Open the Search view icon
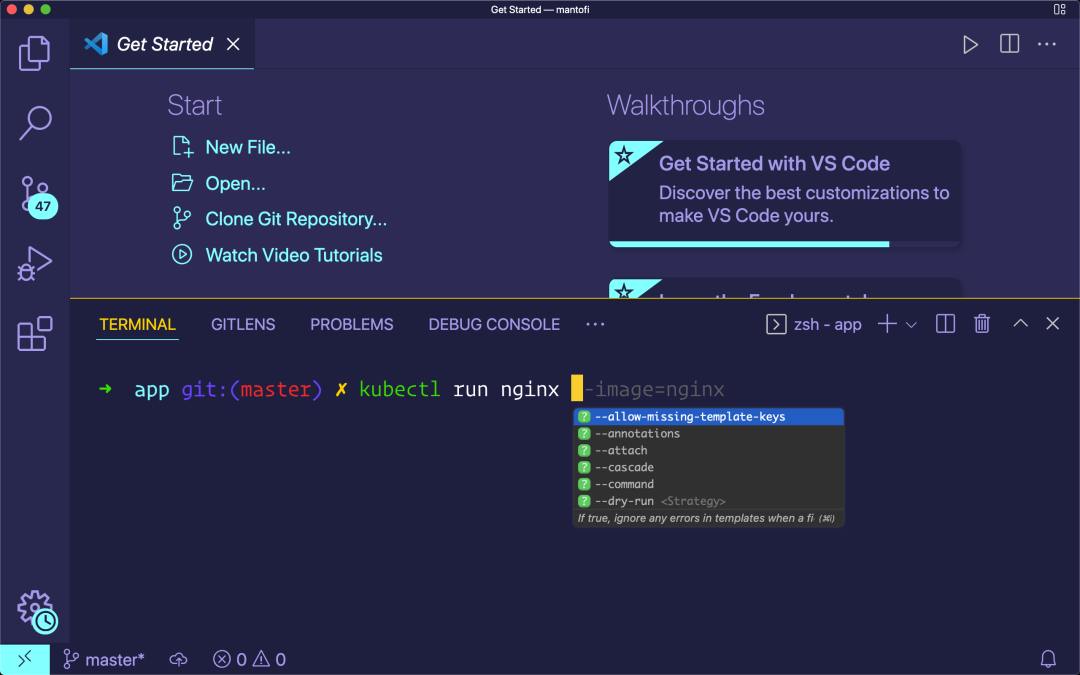Viewport: 1080px width, 675px height. (x=34, y=123)
